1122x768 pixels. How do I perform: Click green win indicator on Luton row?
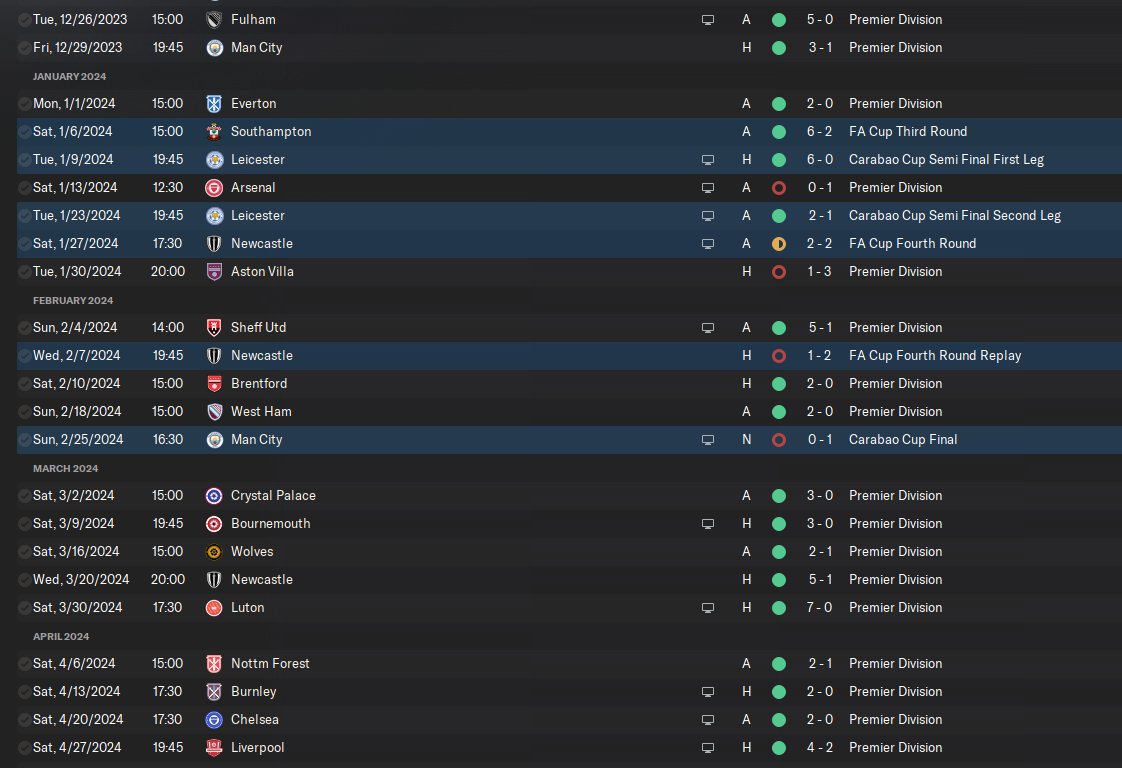pos(779,607)
